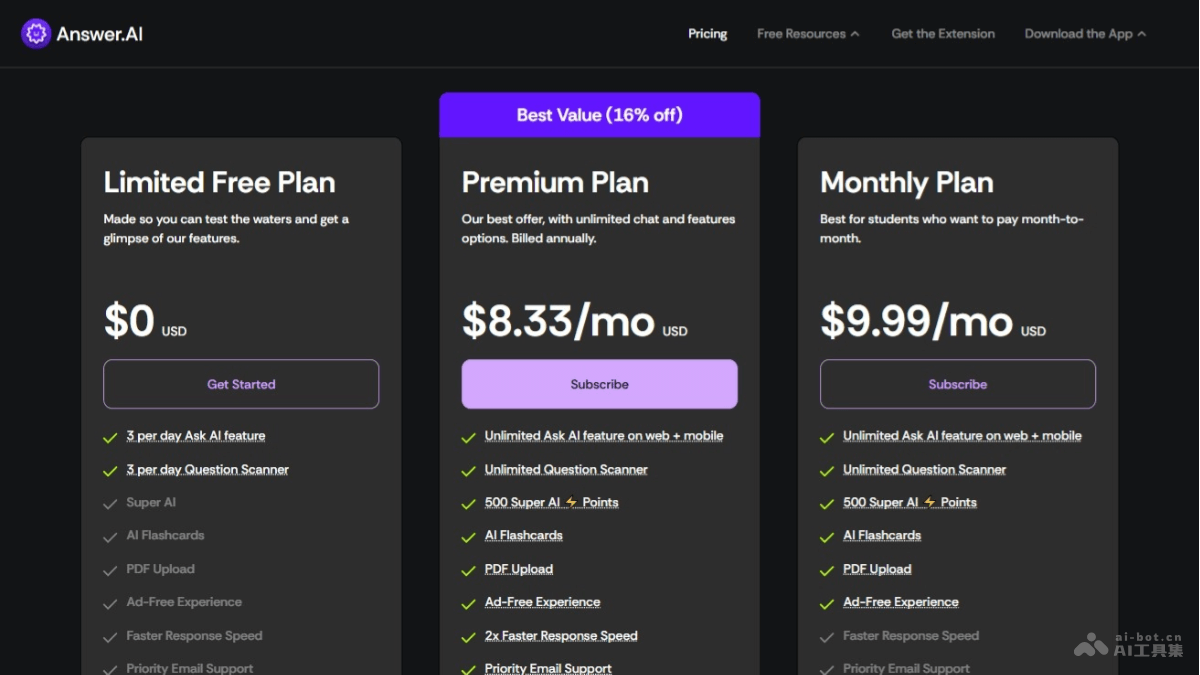Click gray checkmark beside Free plan PDF Upload

point(110,571)
